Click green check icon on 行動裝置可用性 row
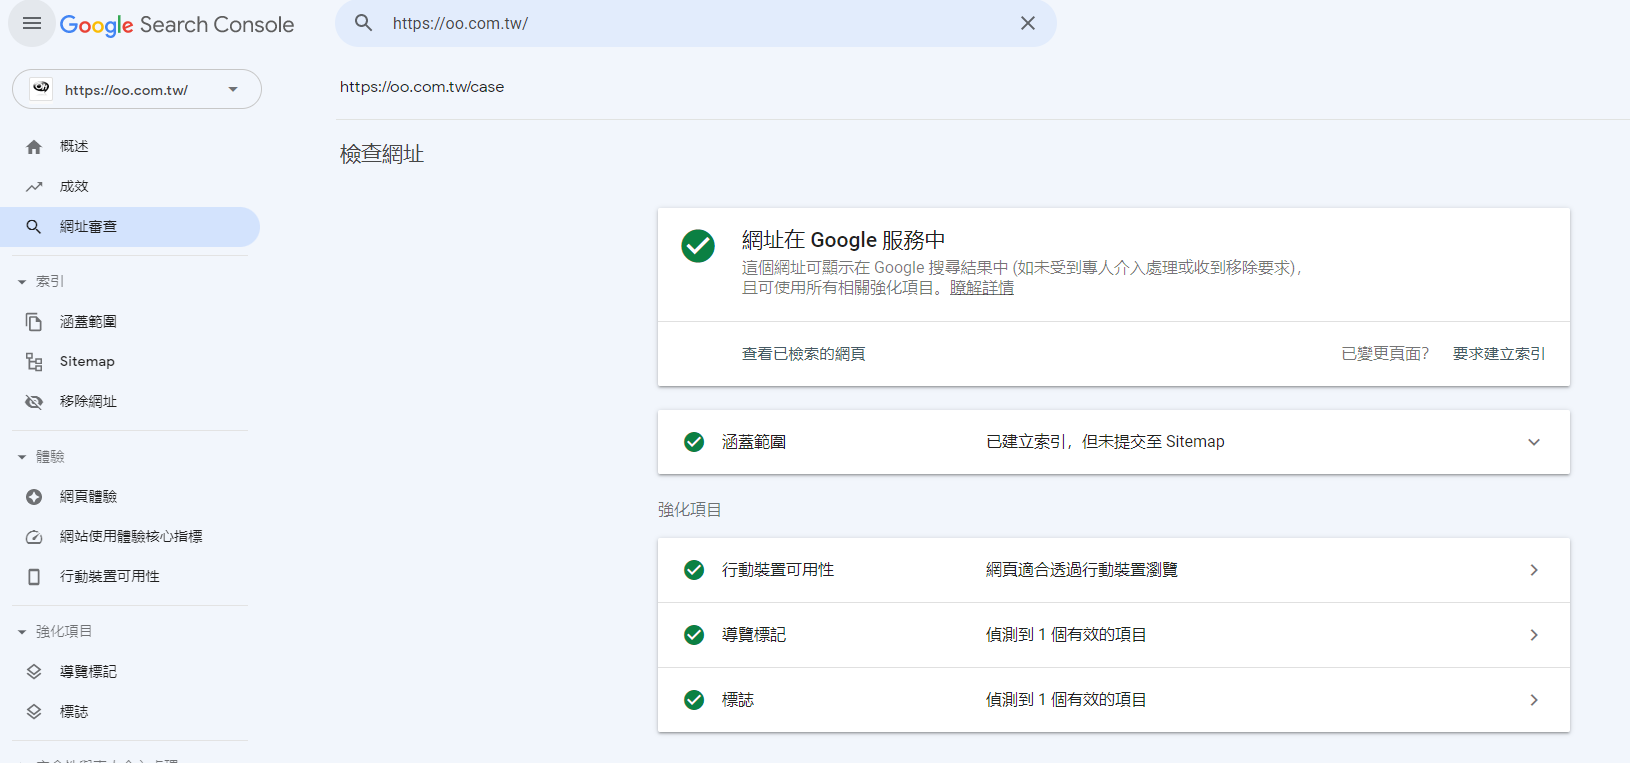Viewport: 1630px width, 763px height. point(694,570)
